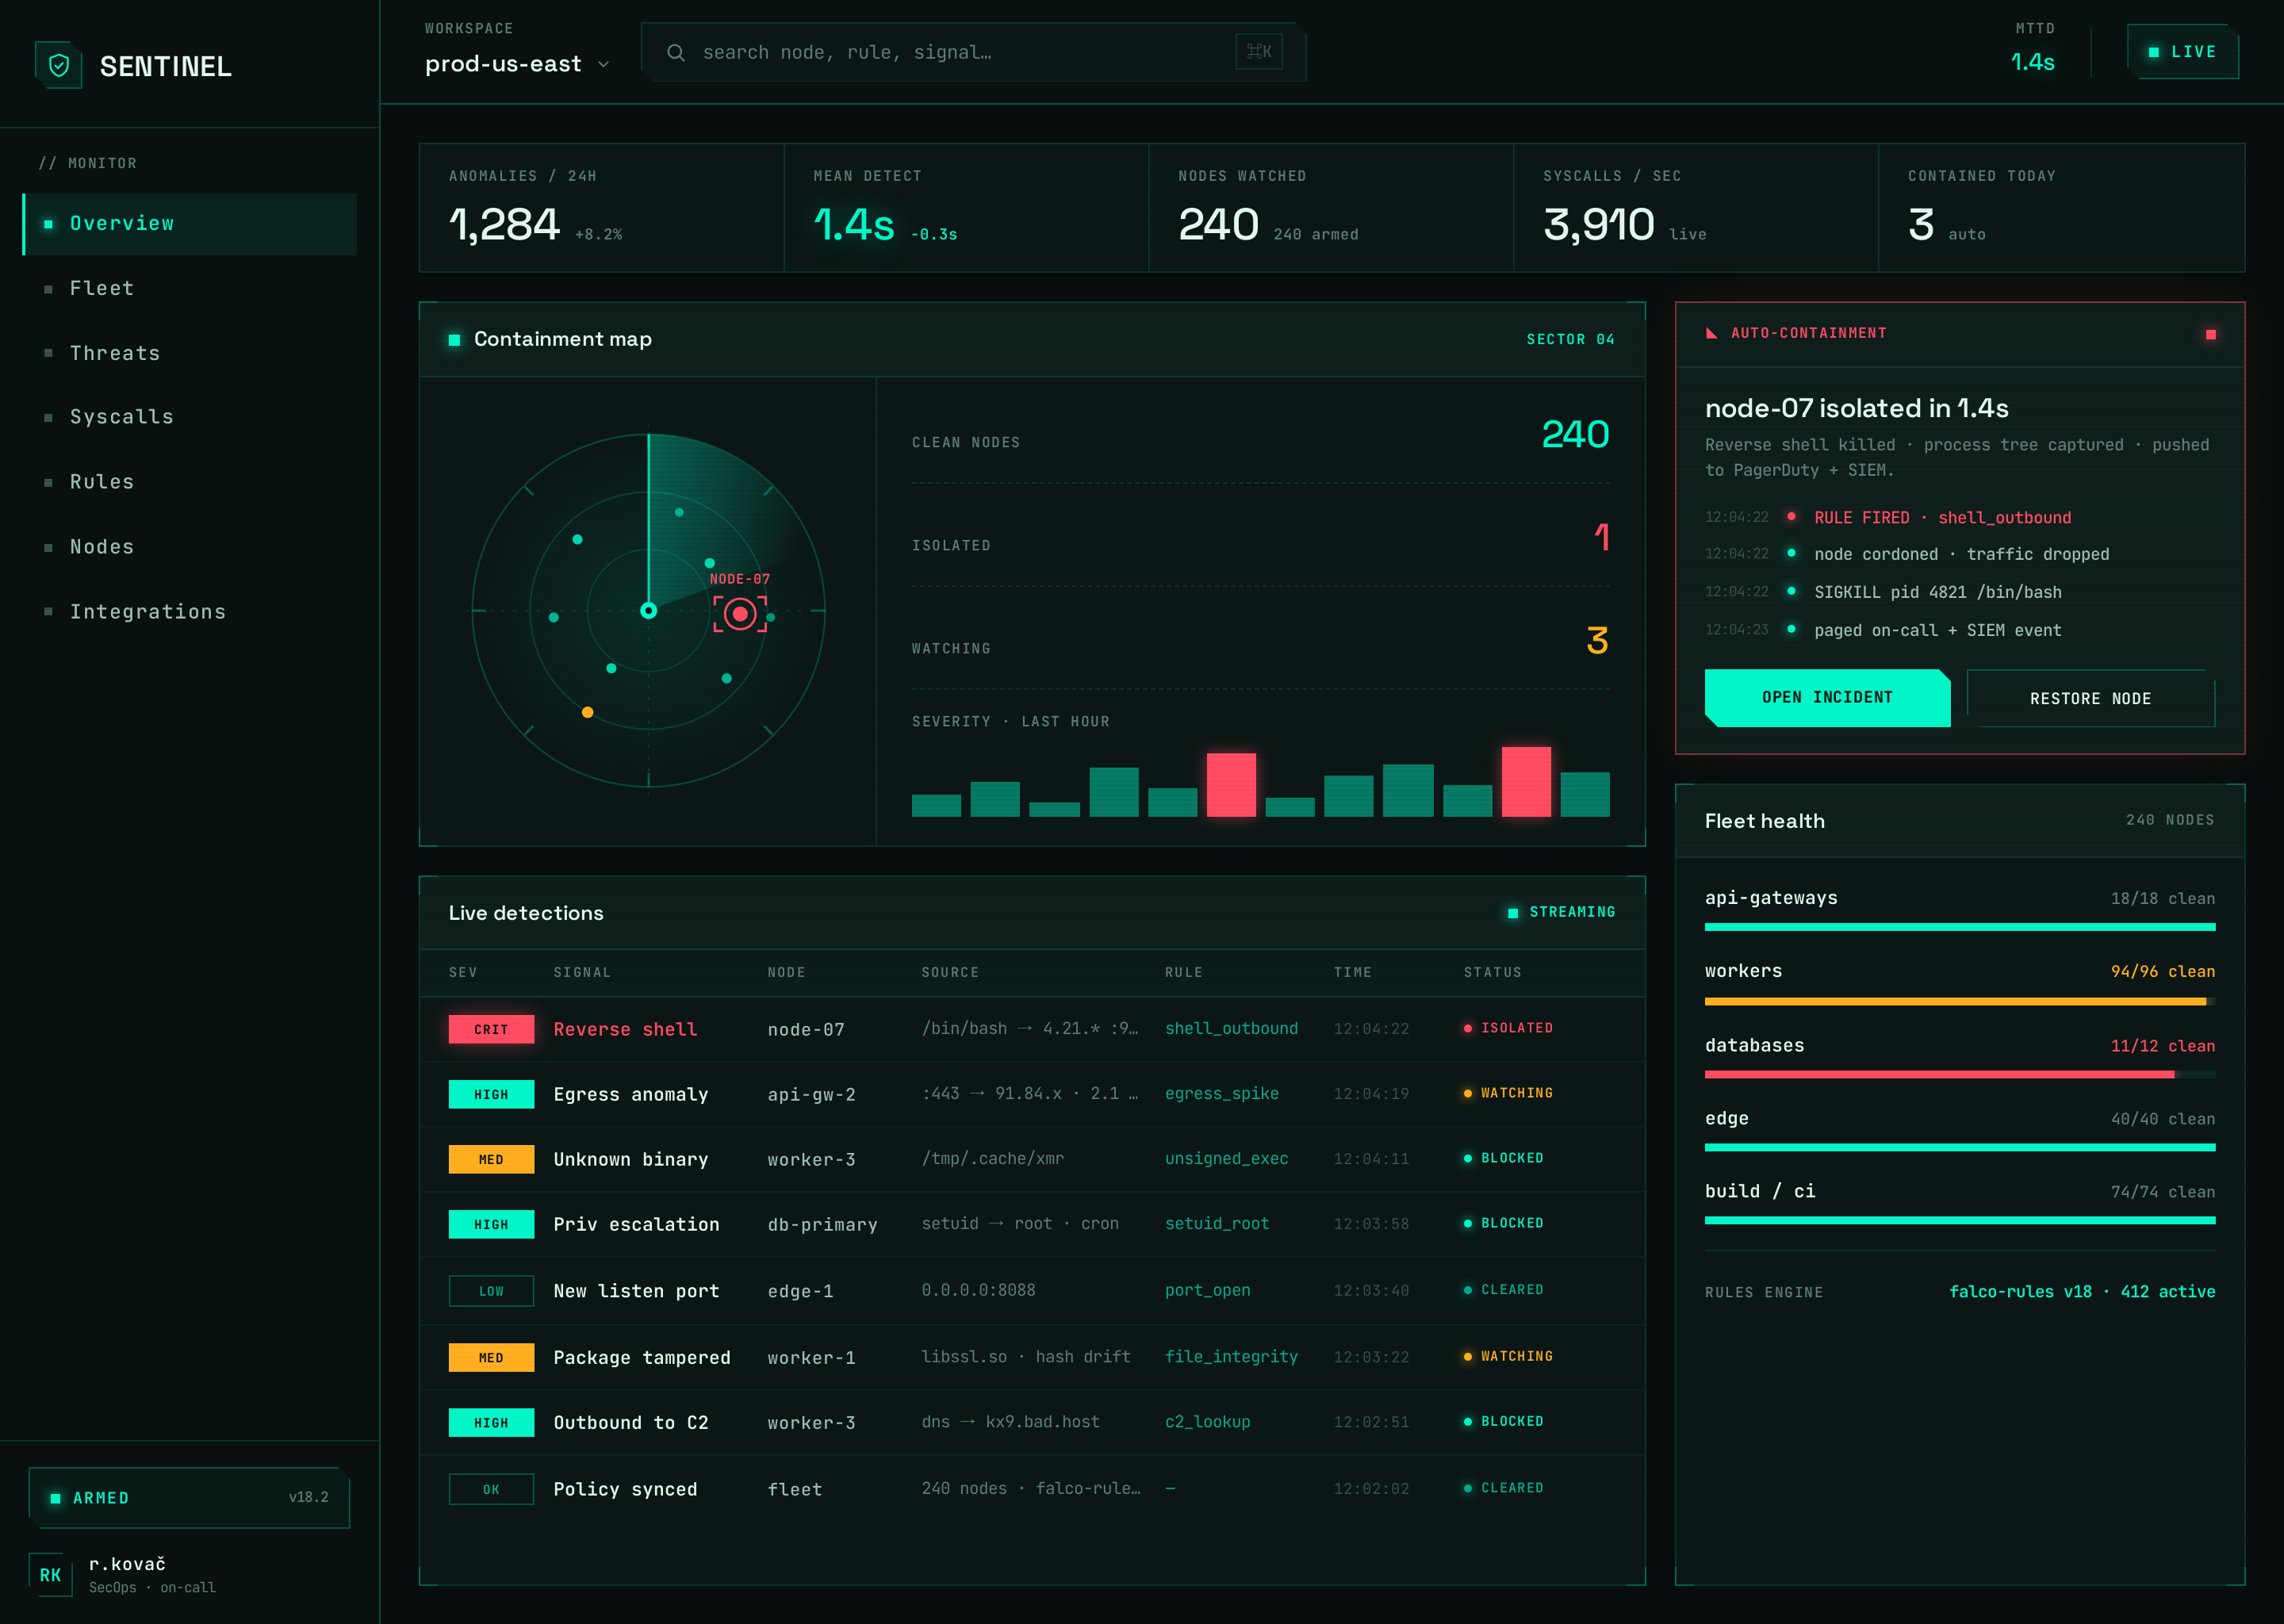Click the db-primary node cell
This screenshot has height=1624, width=2284.
tap(822, 1224)
